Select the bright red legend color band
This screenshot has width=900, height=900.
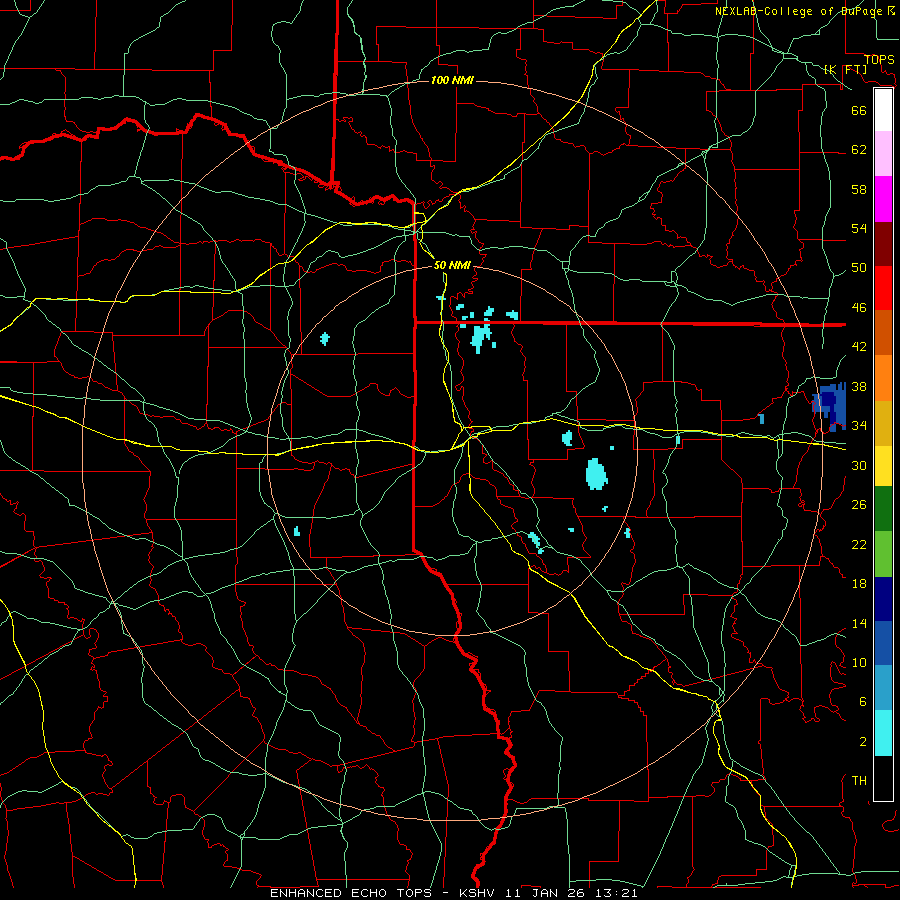(x=883, y=288)
